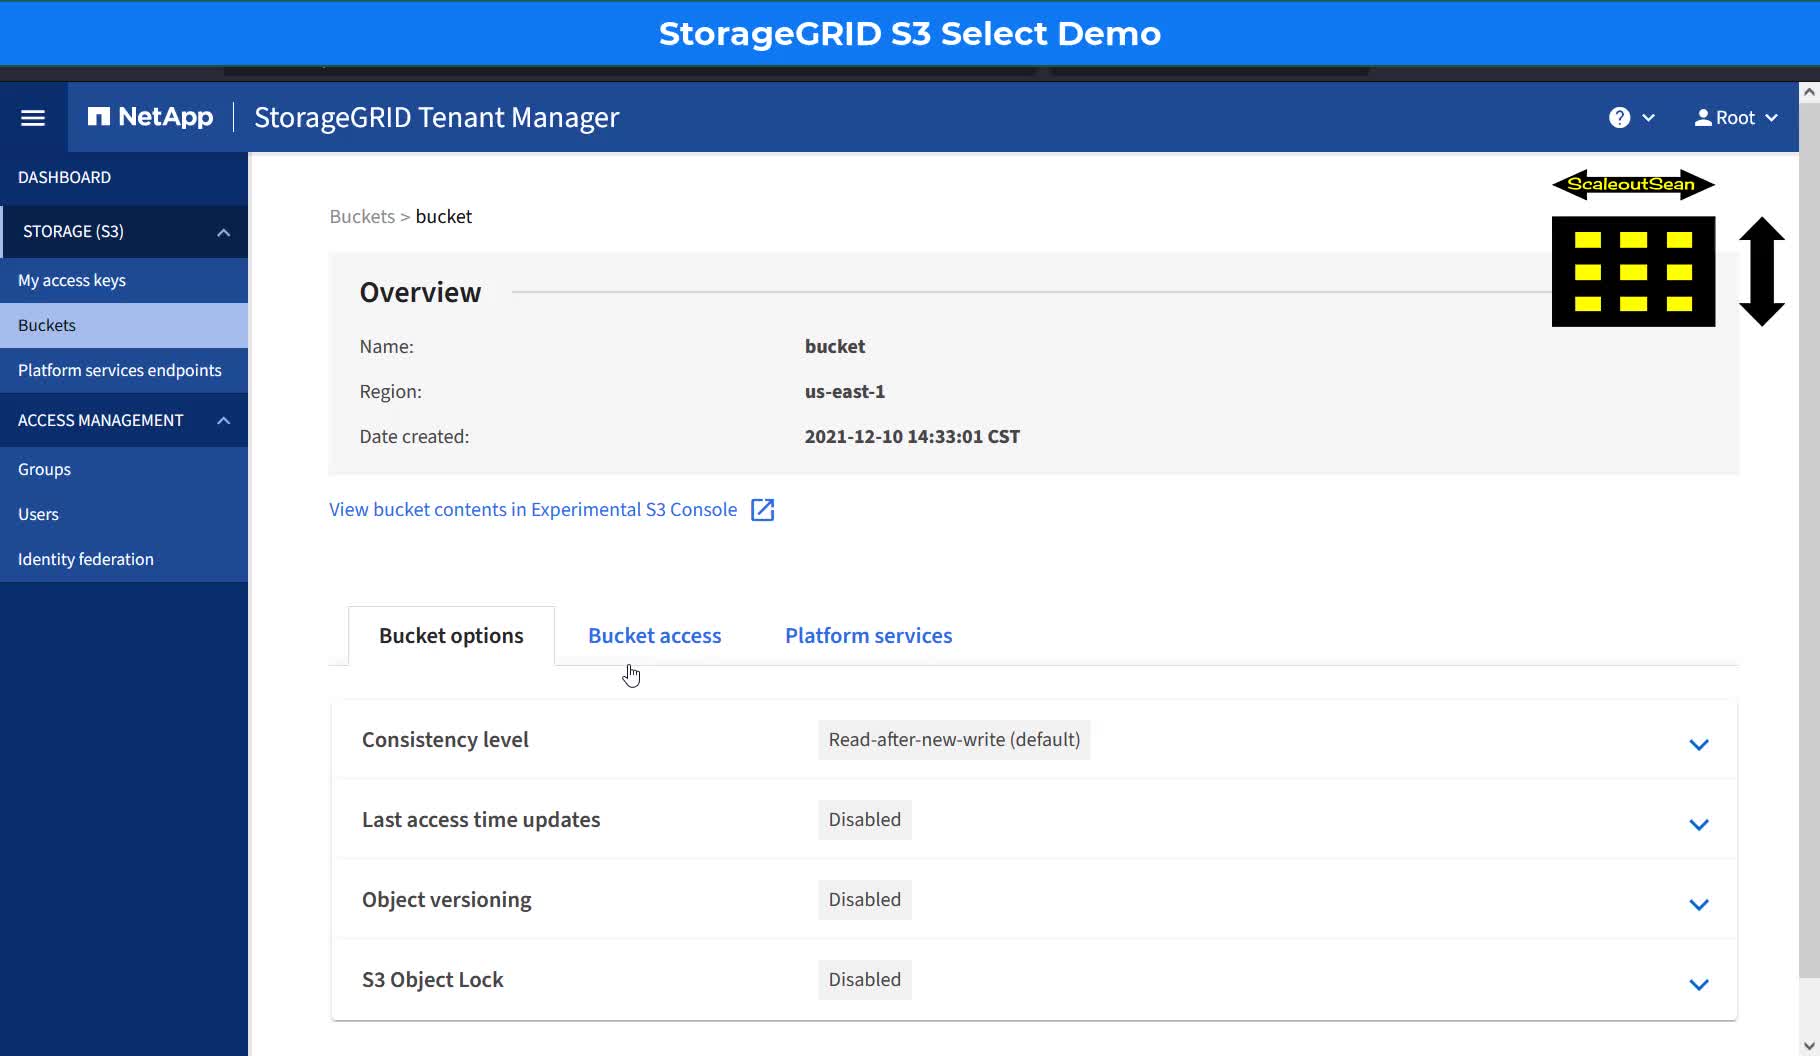Open the Users page

point(124,514)
